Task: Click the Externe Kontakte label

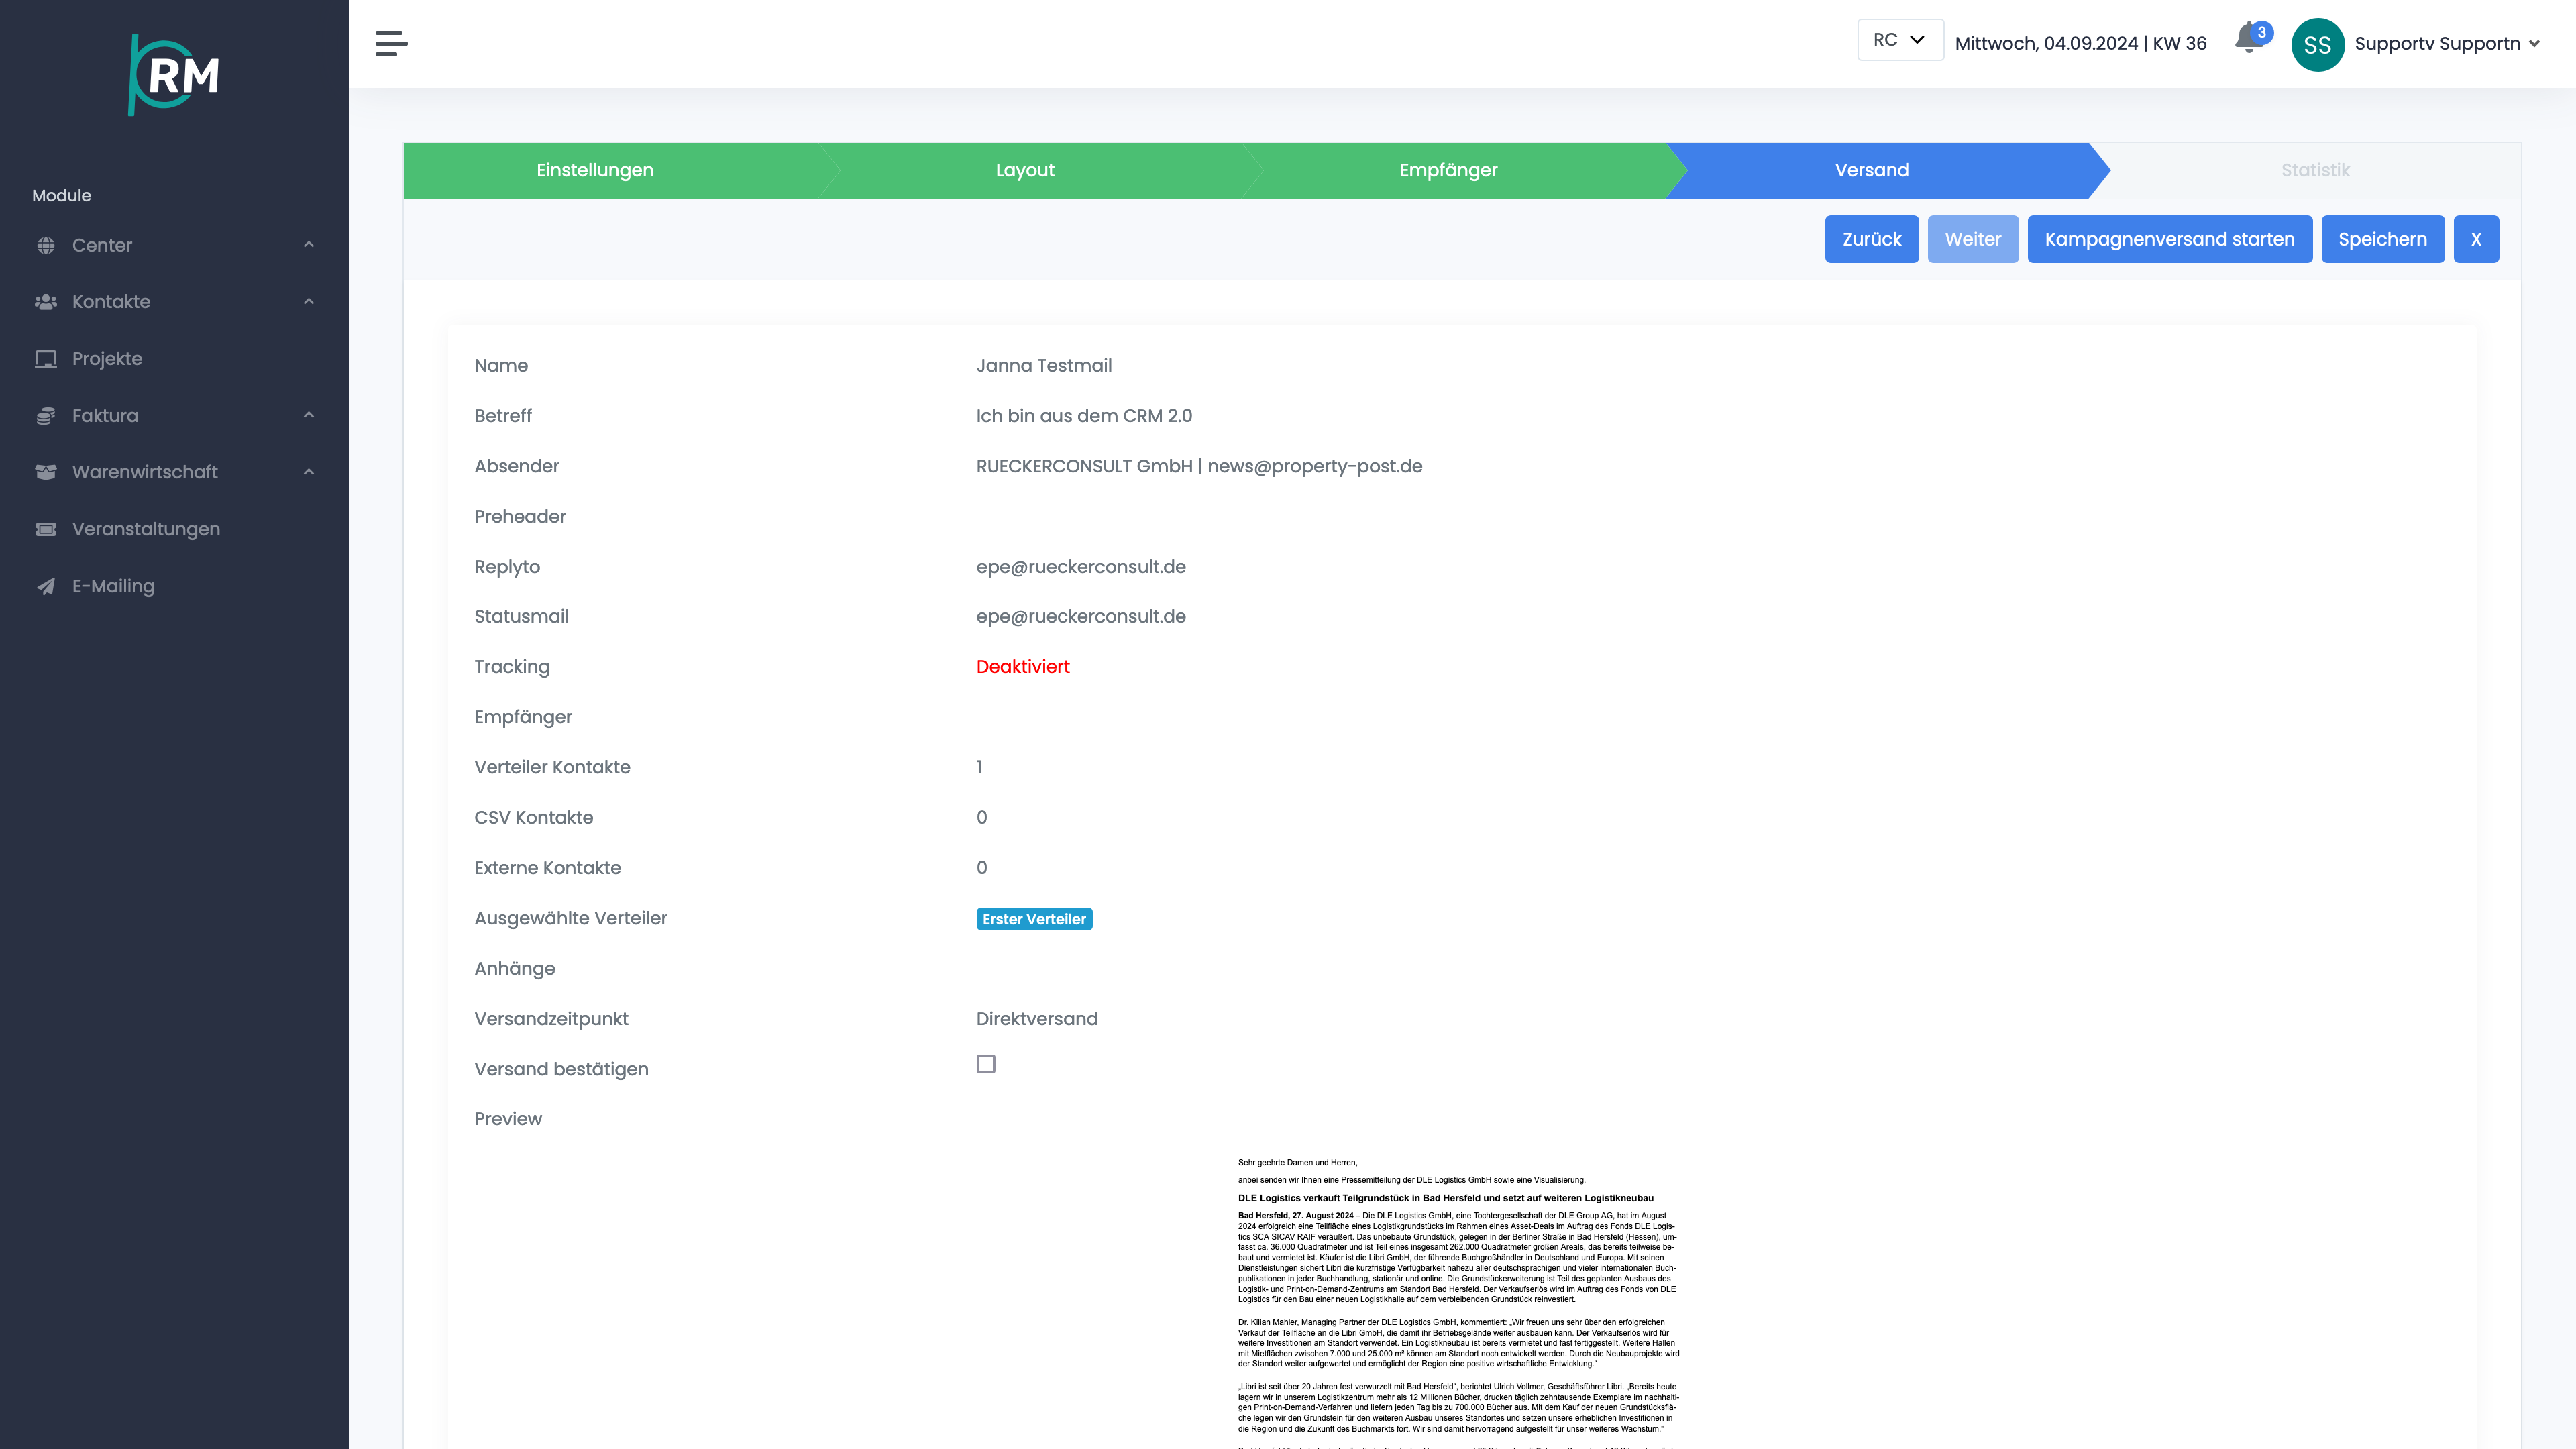Action: (x=548, y=868)
